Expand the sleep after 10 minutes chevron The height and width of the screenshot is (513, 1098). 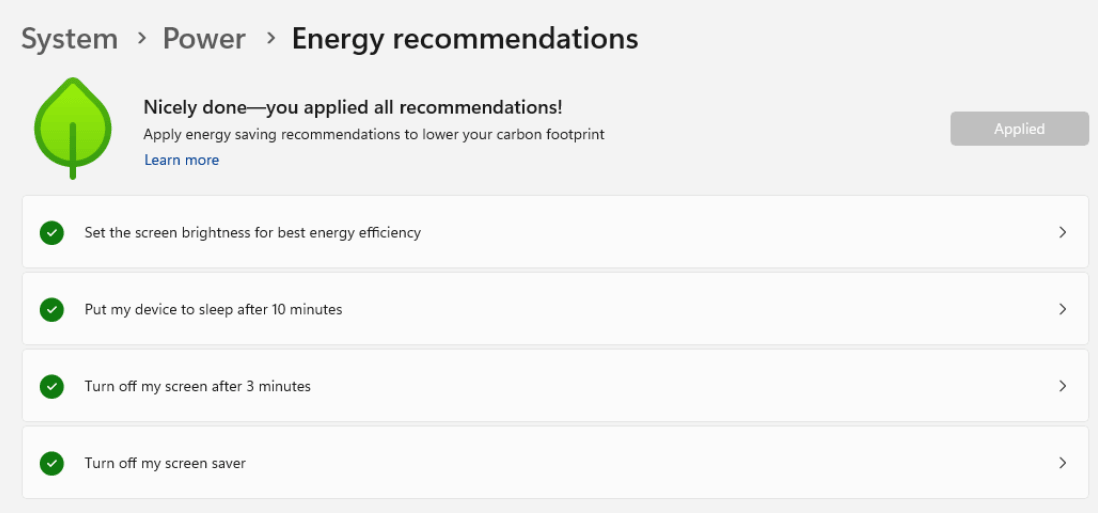(x=1062, y=309)
